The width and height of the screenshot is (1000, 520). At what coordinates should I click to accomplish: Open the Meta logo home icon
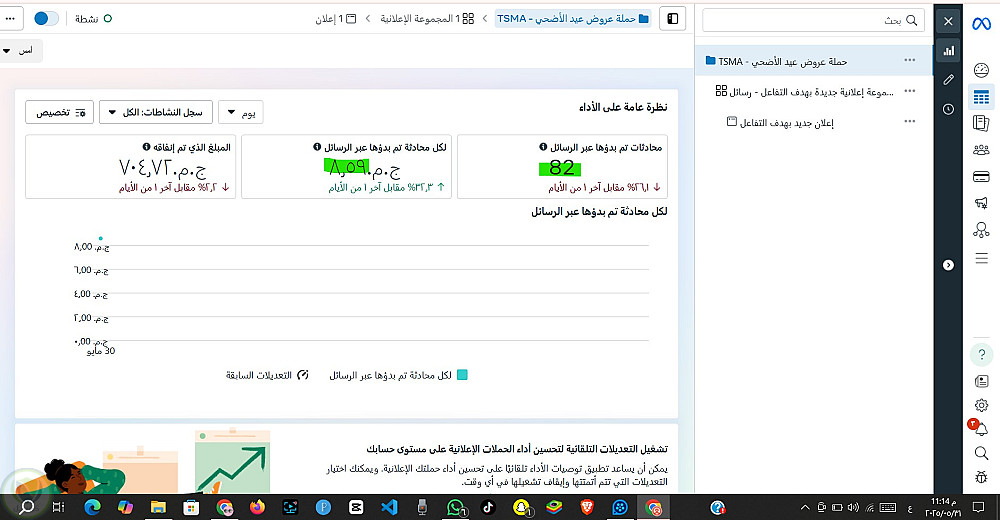tap(981, 24)
